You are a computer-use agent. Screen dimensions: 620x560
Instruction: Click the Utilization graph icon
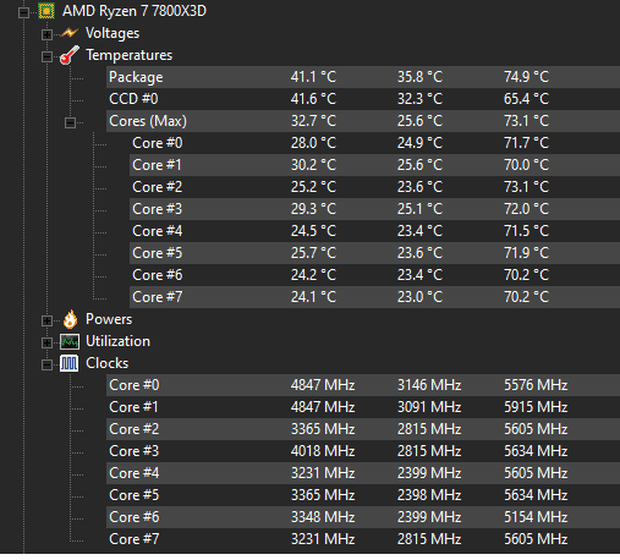pyautogui.click(x=70, y=341)
